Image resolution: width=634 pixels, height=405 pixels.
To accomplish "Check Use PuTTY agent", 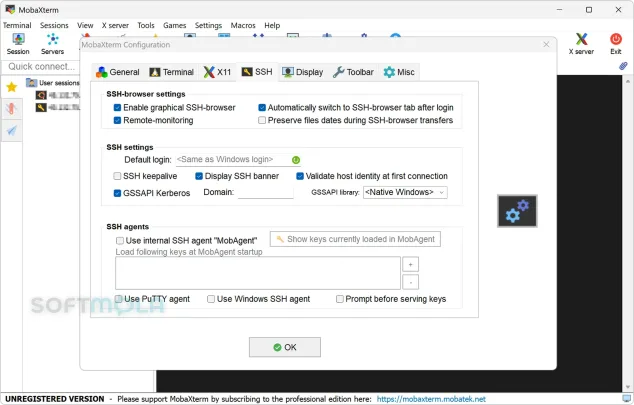I will point(118,299).
